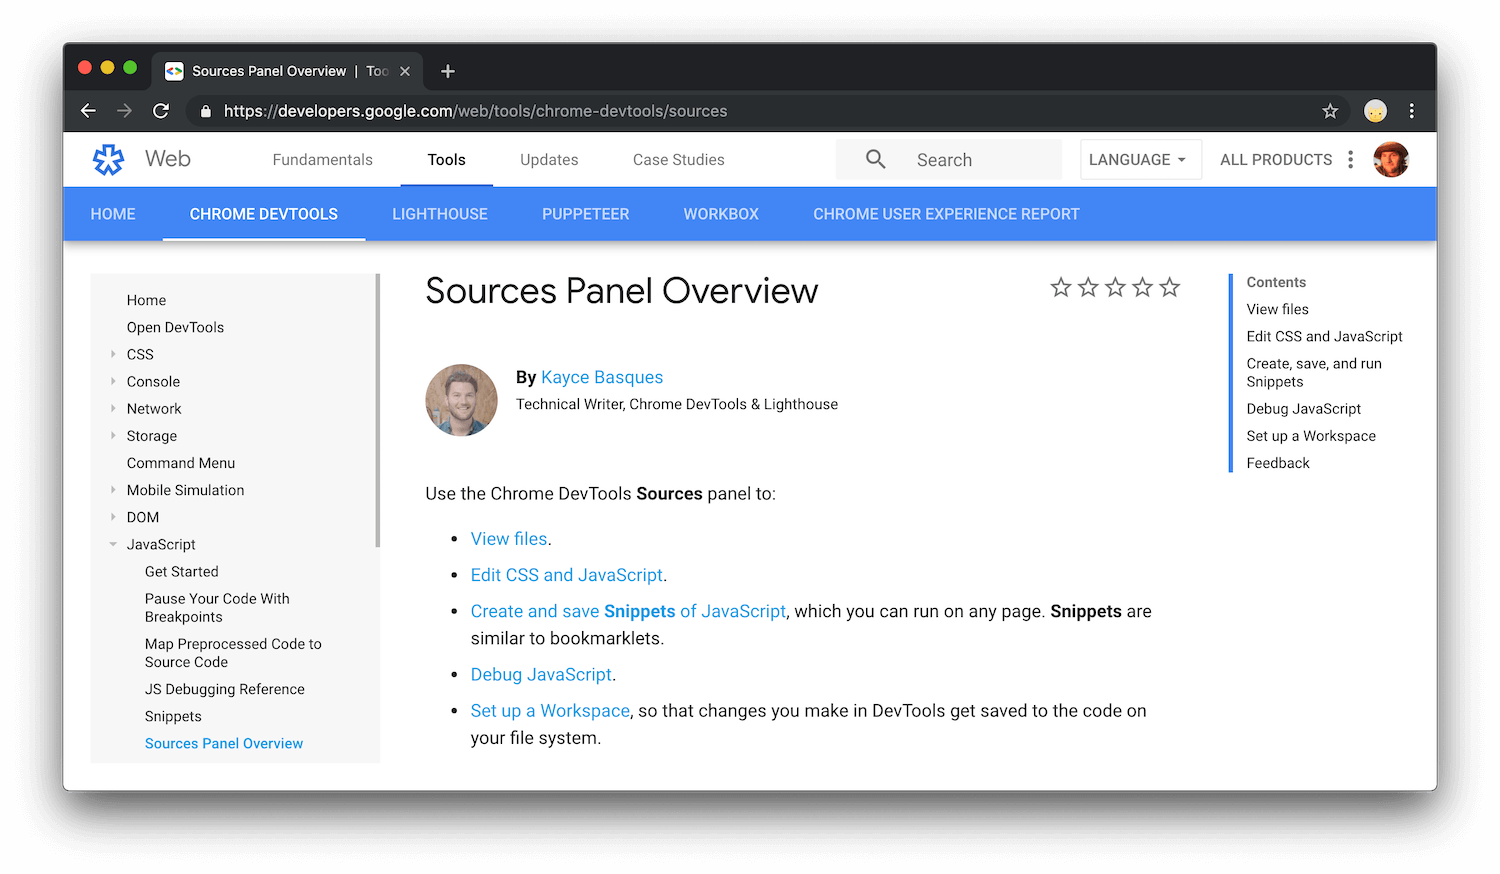Image resolution: width=1500 pixels, height=874 pixels.
Task: Click Kayce Basques' author photo
Action: [461, 400]
